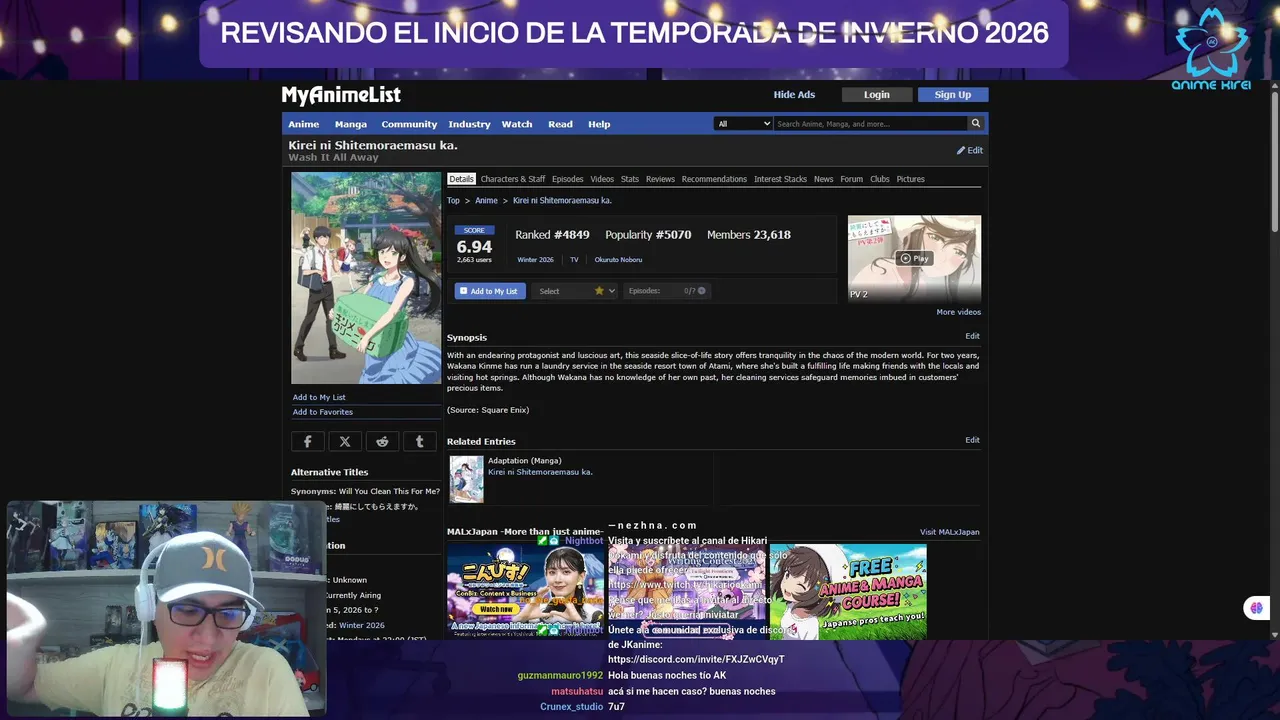
Task: Click the Hide Ads link
Action: pos(794,95)
